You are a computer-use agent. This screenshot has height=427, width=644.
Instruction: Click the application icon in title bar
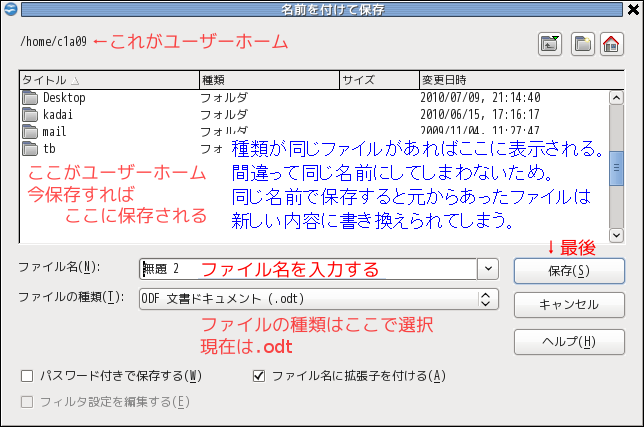coord(11,9)
